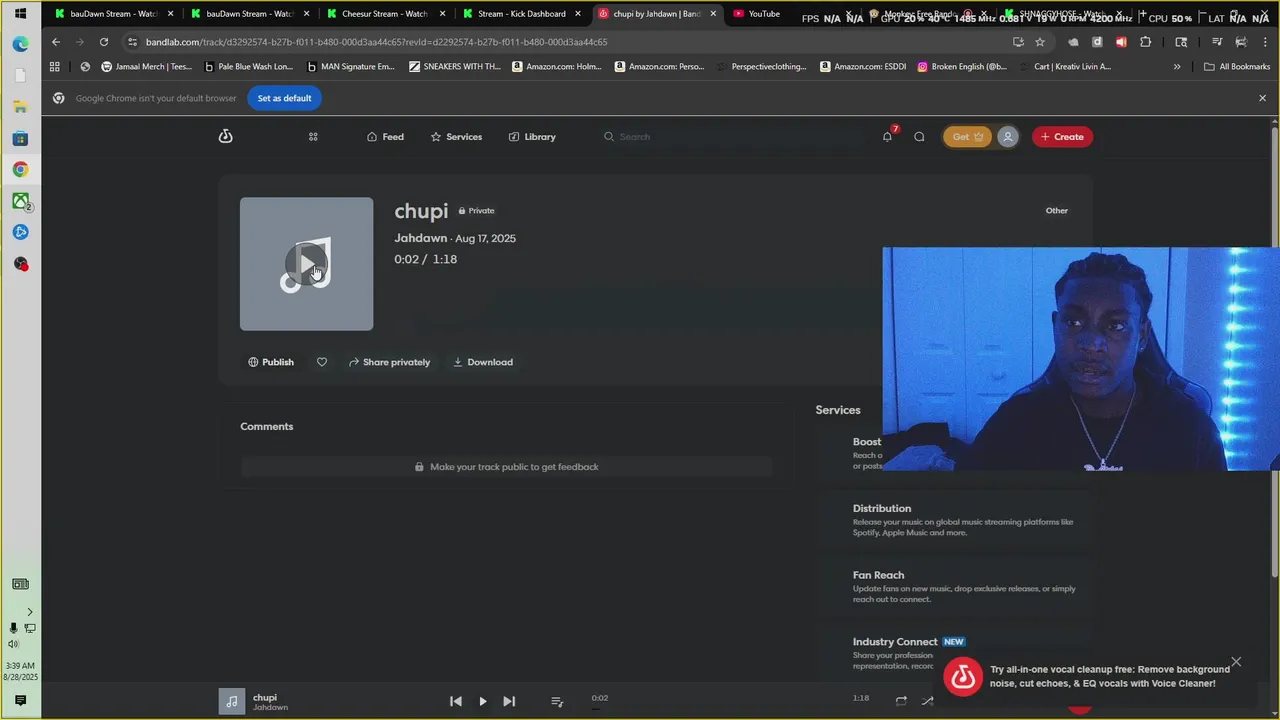Open the Services navigation item
This screenshot has height=720, width=1280.
pyautogui.click(x=456, y=137)
